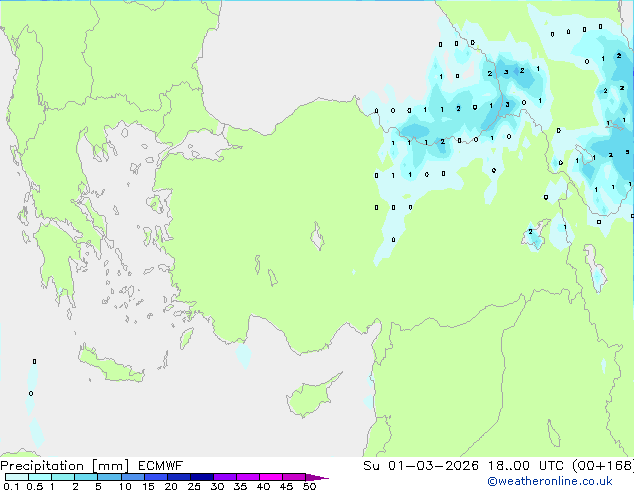Click the 'Precipitation [mm]' title text
Image resolution: width=634 pixels, height=490 pixels.
pos(65,466)
